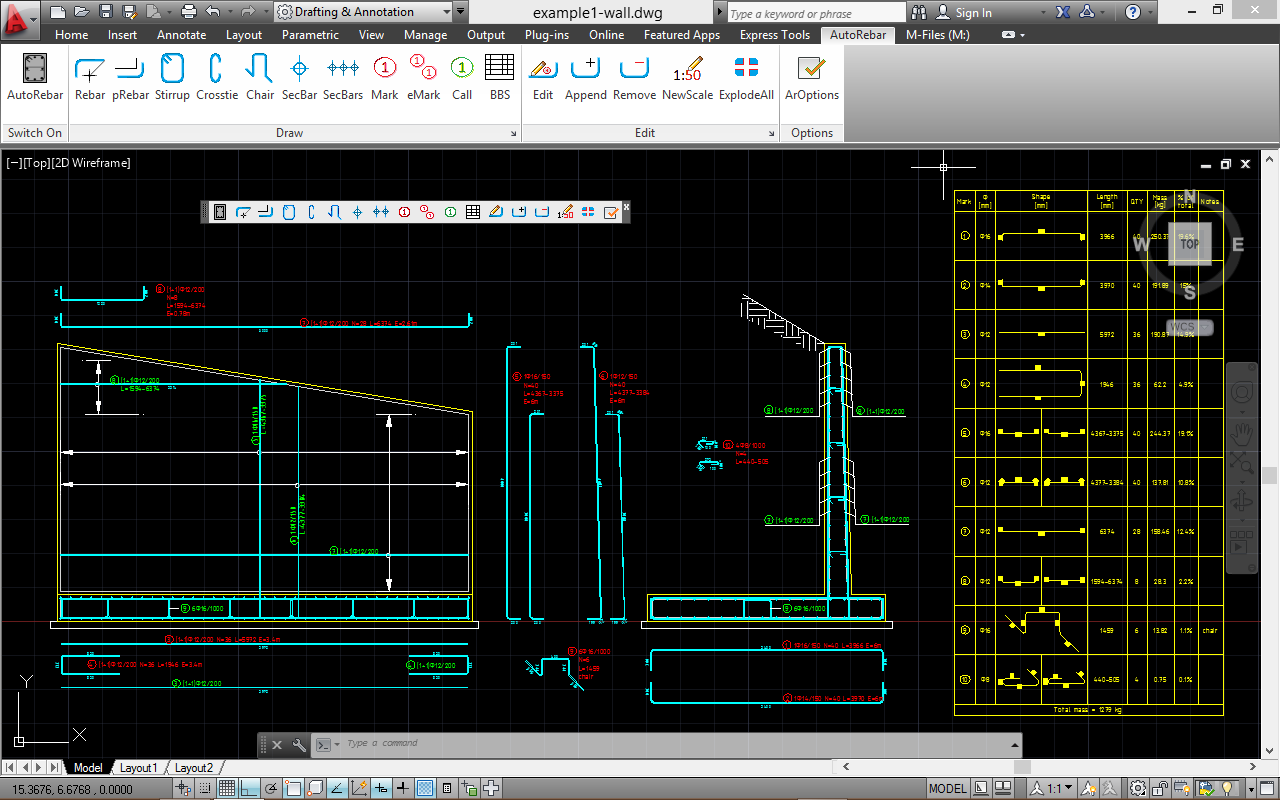
Task: Click the MODEL space button in status bar
Action: pos(947,789)
